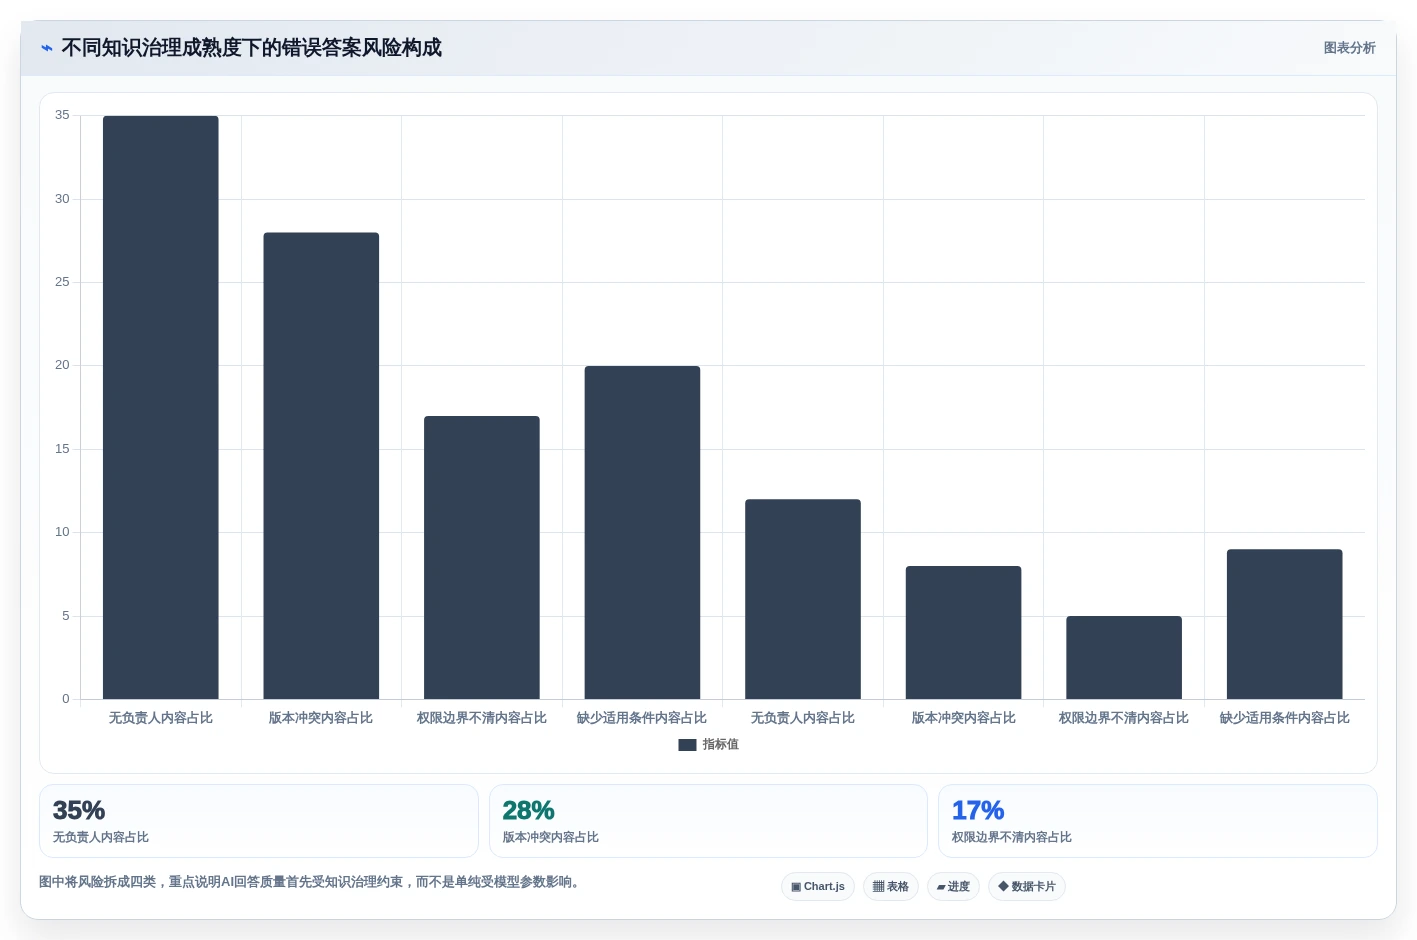Select the 数据卡片 tag chip
The image size is (1417, 940).
pyautogui.click(x=1026, y=887)
